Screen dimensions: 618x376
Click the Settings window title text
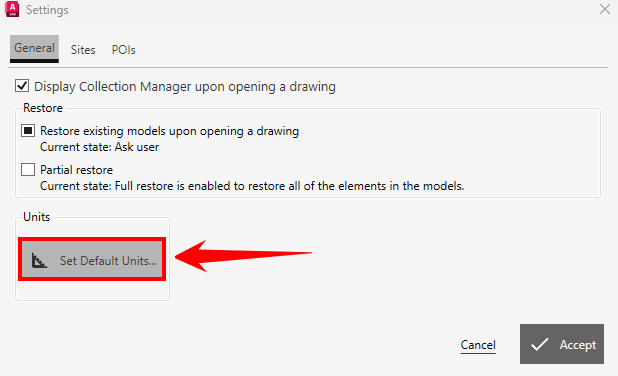pos(47,10)
